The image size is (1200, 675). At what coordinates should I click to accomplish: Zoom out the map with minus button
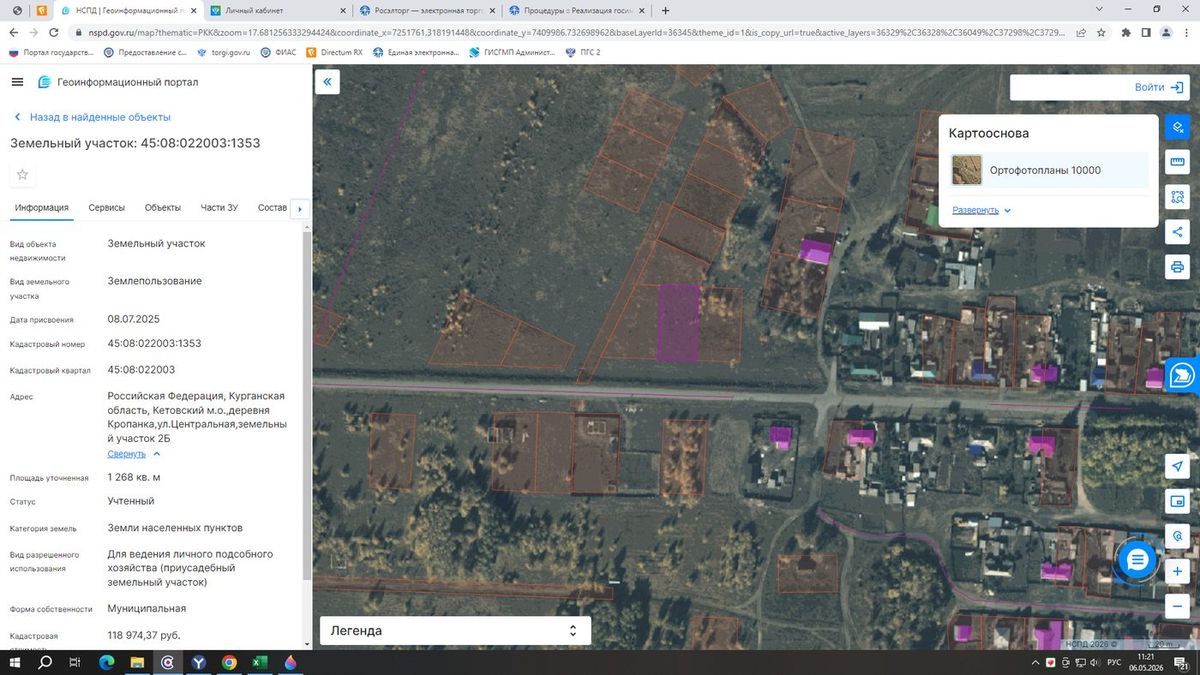pos(1177,607)
